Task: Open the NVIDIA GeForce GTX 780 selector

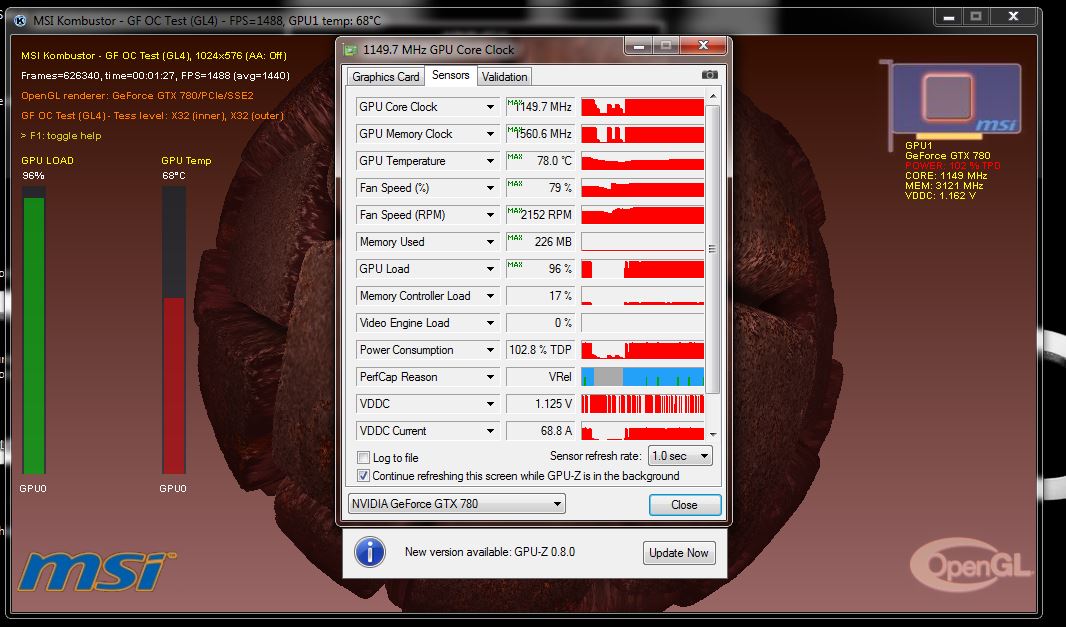Action: pyautogui.click(x=456, y=504)
